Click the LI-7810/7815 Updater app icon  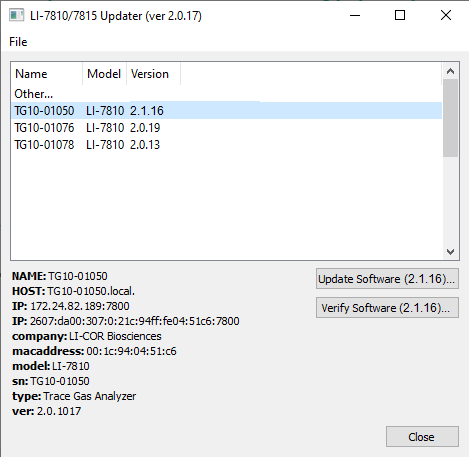17,15
